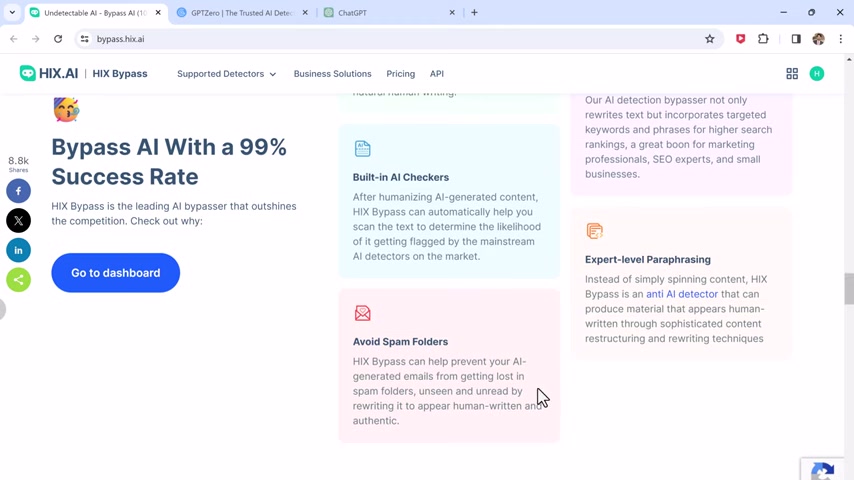Click the HIX.AI logo
This screenshot has height=480, width=854.
49,74
